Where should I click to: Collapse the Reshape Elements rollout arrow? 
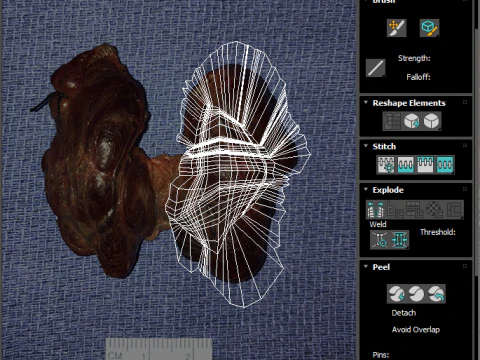[x=366, y=103]
